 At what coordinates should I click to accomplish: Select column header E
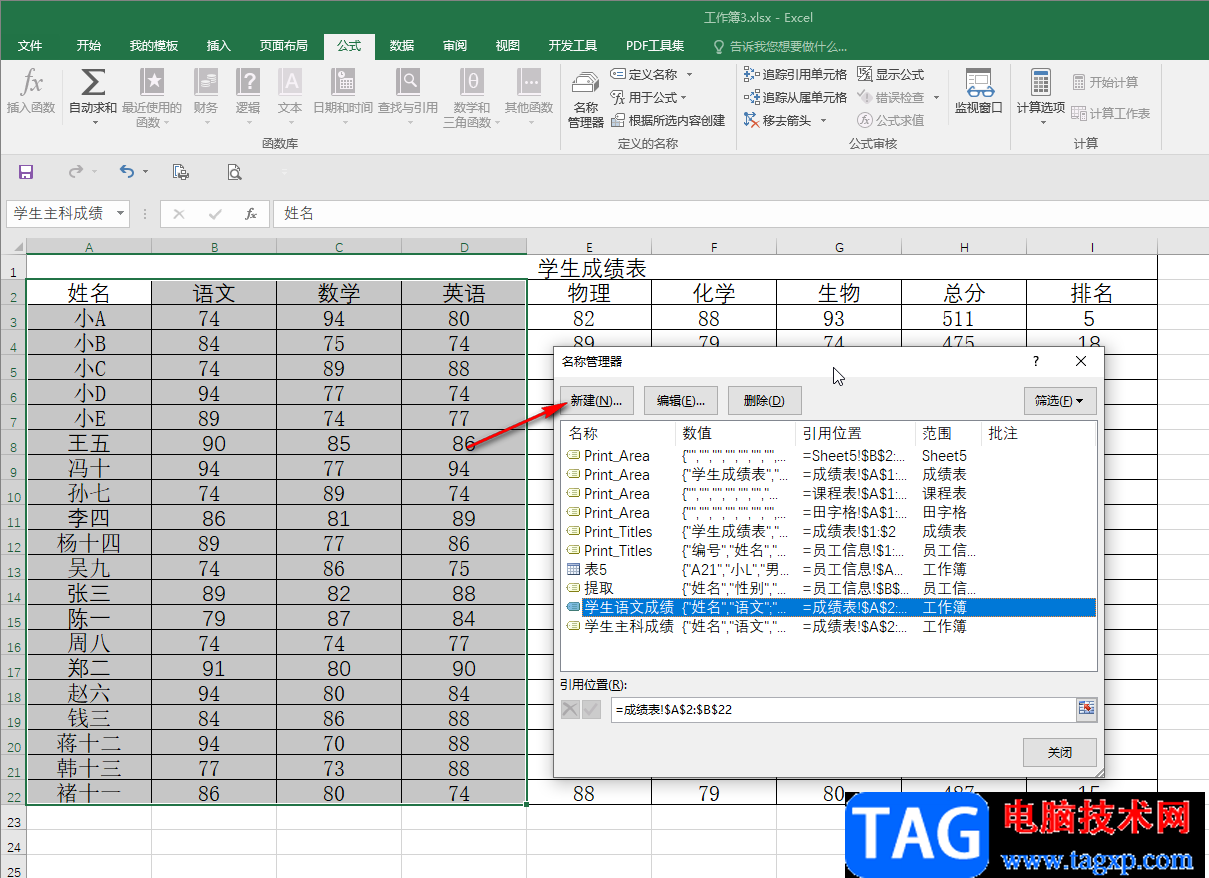[589, 247]
